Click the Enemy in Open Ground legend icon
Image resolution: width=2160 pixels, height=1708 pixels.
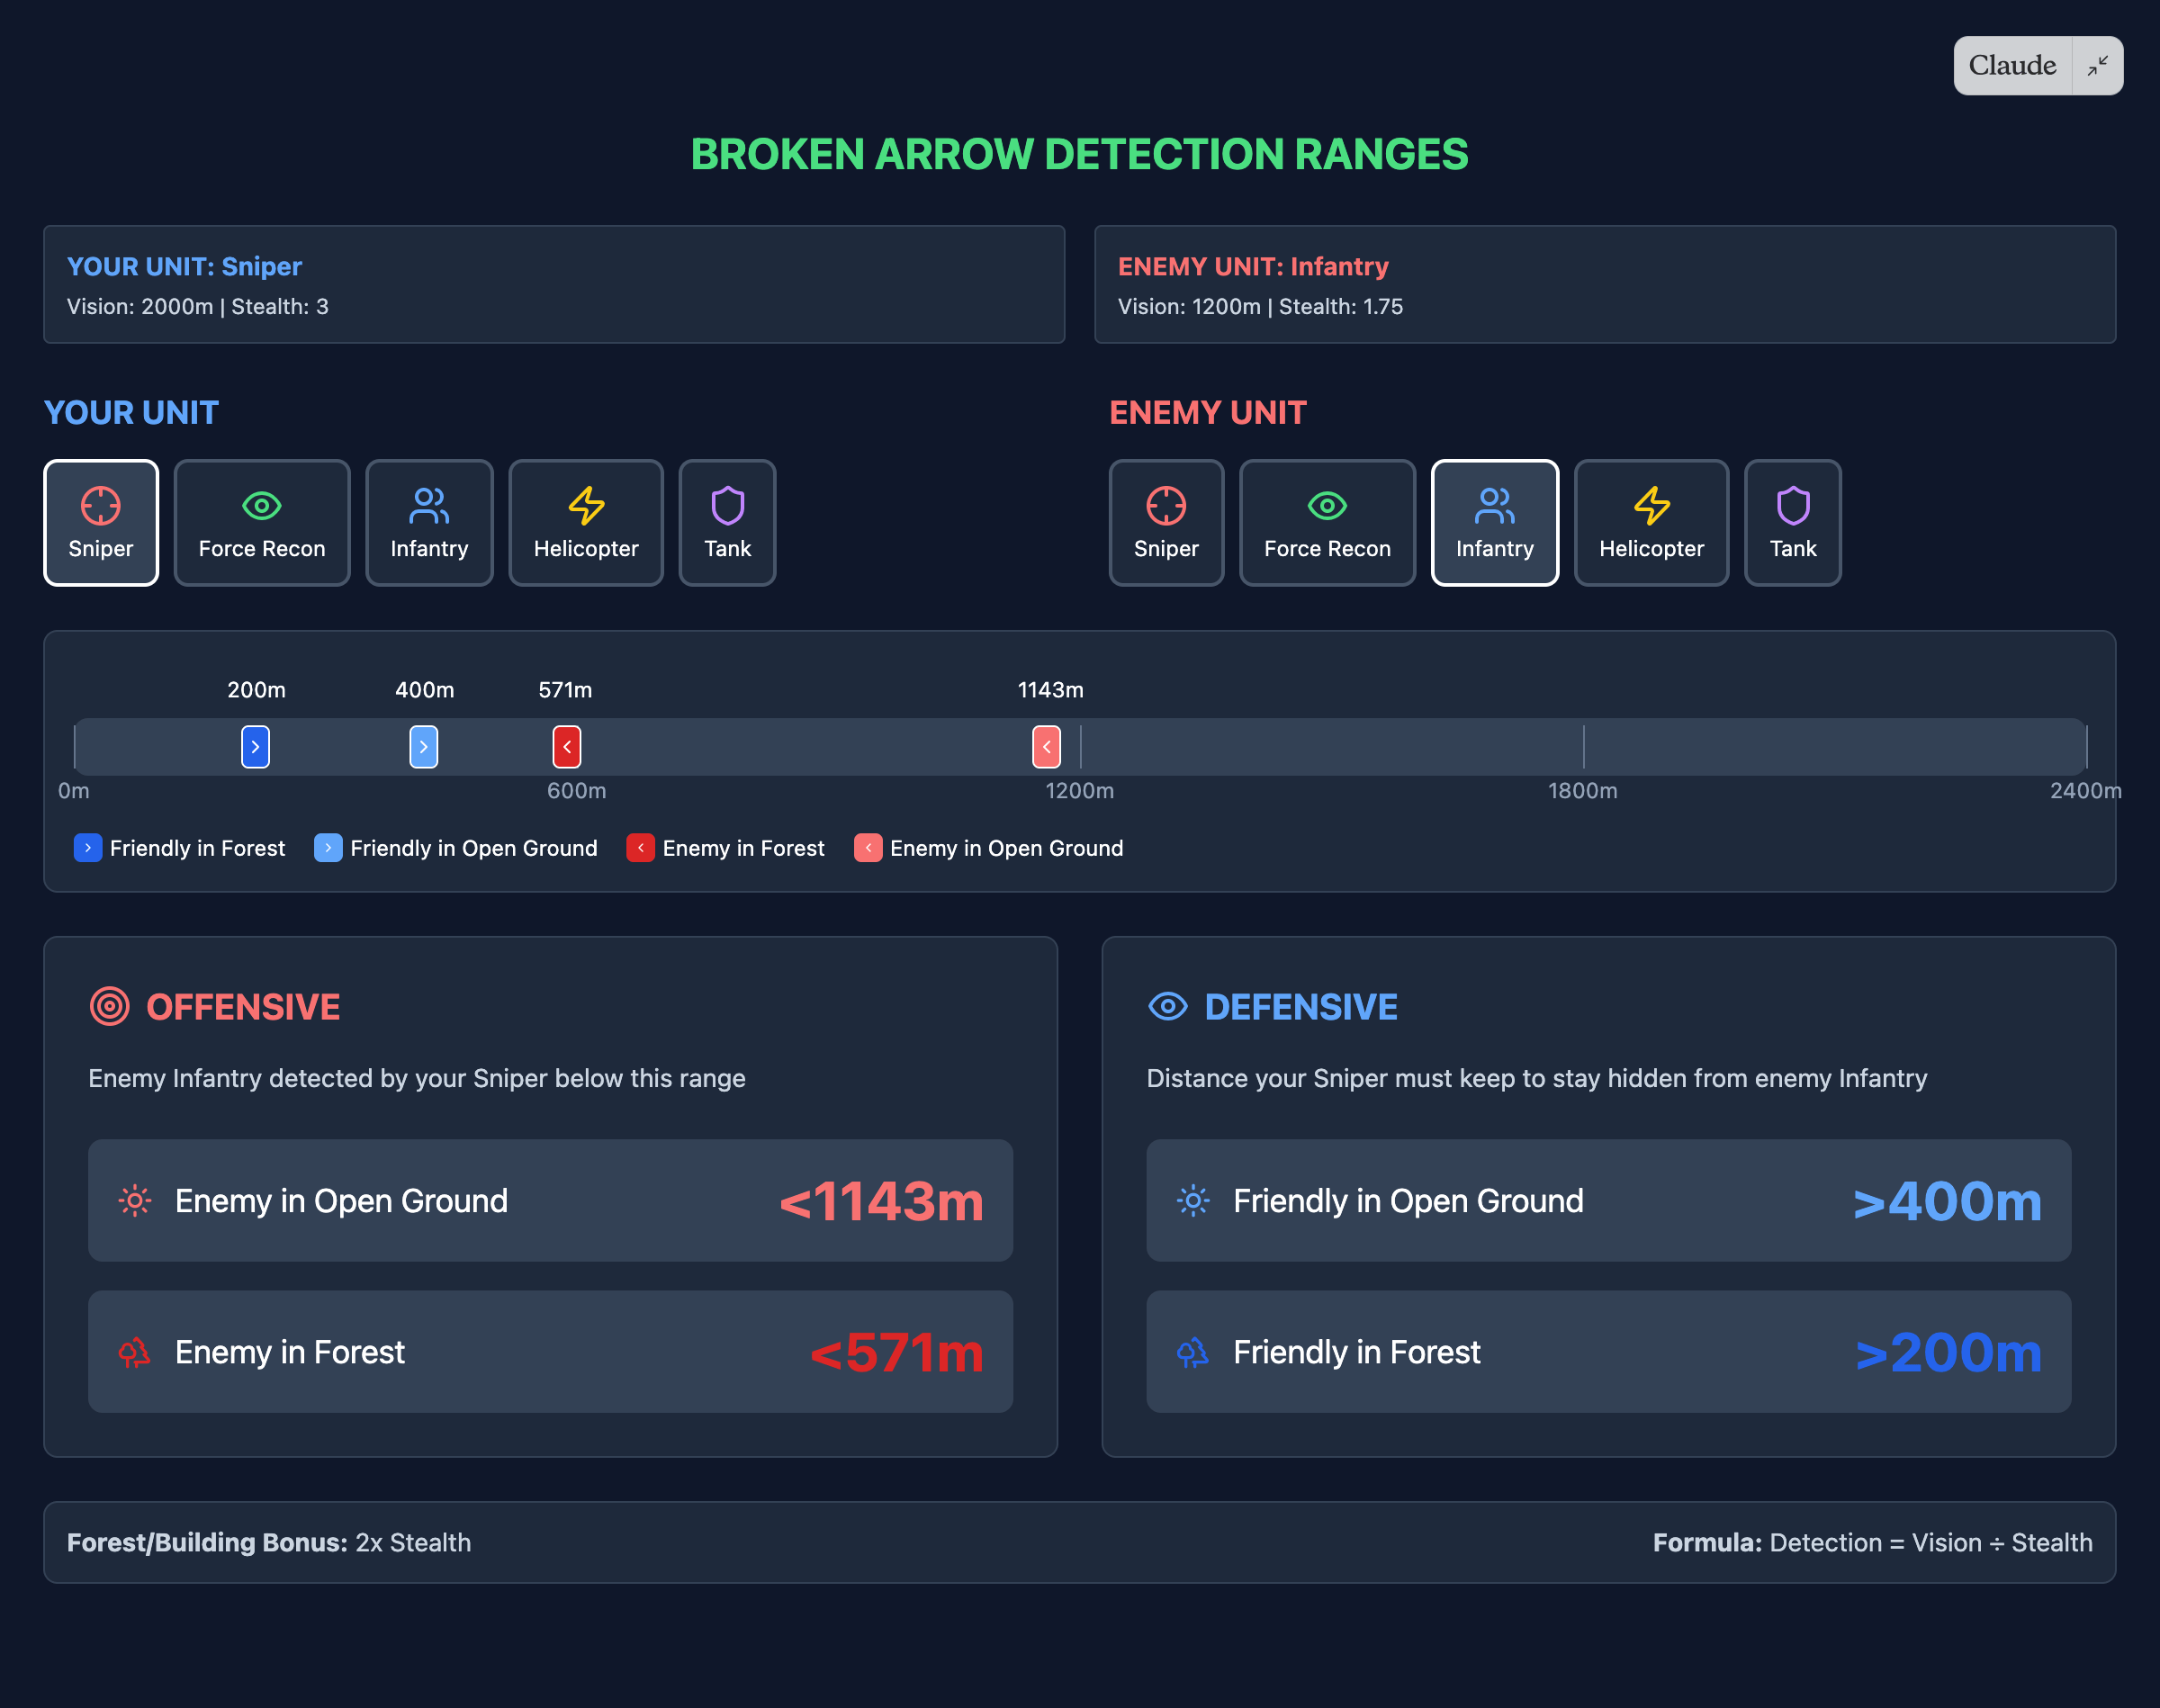pyautogui.click(x=868, y=848)
